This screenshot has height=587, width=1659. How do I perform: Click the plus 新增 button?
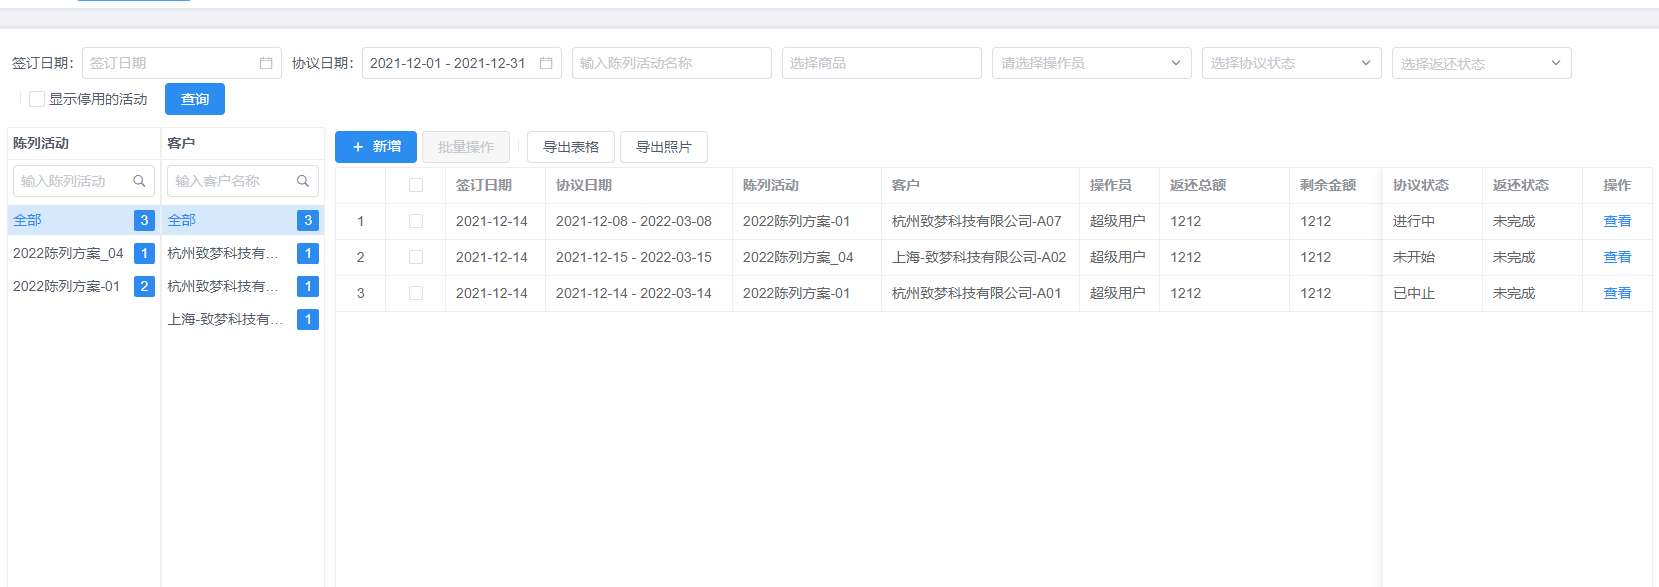pos(376,147)
